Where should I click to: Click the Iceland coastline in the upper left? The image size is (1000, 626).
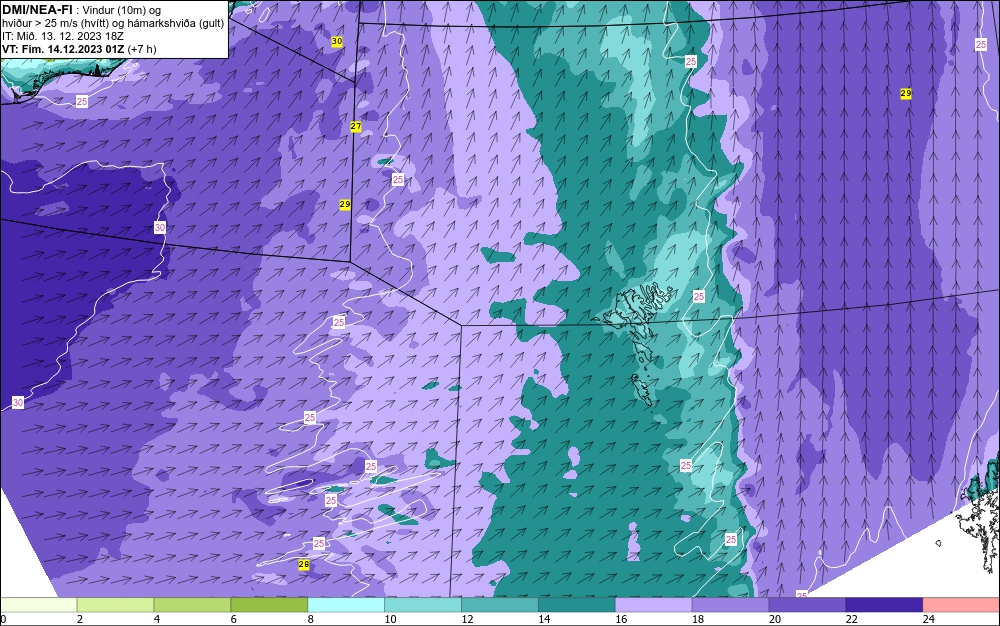[64, 80]
